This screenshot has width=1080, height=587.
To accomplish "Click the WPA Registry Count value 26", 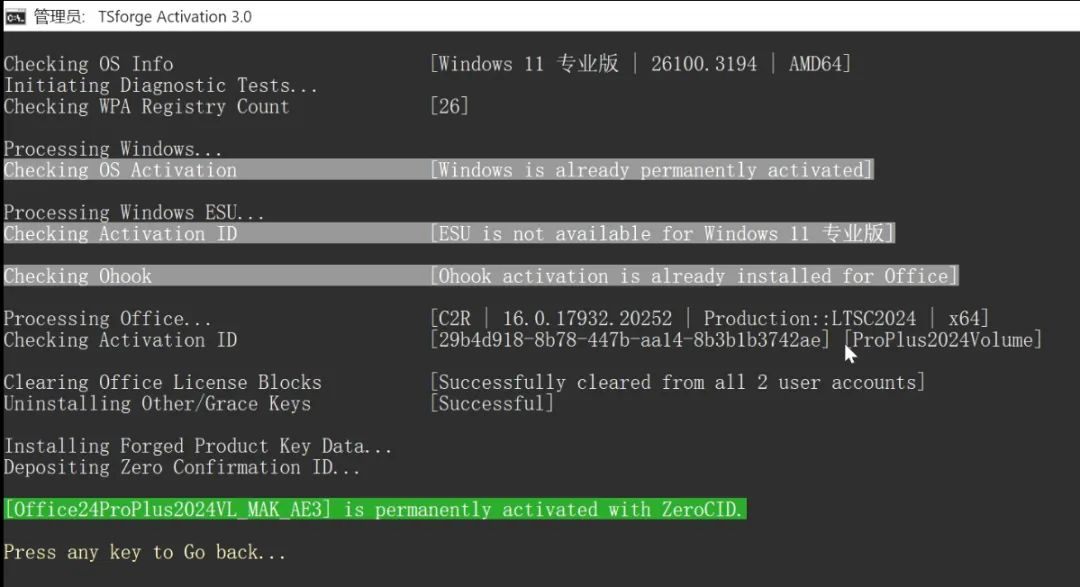I will [x=449, y=107].
